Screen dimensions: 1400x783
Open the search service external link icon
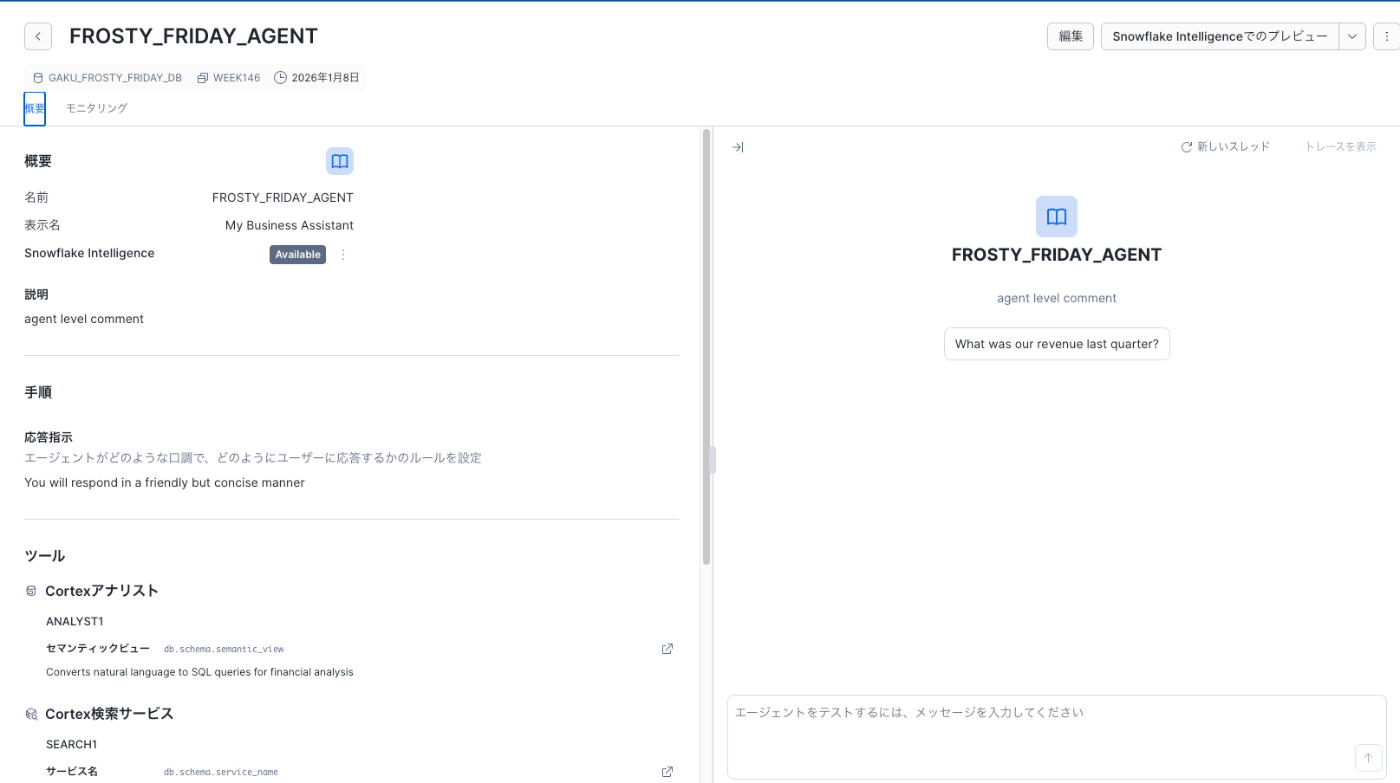pos(667,772)
